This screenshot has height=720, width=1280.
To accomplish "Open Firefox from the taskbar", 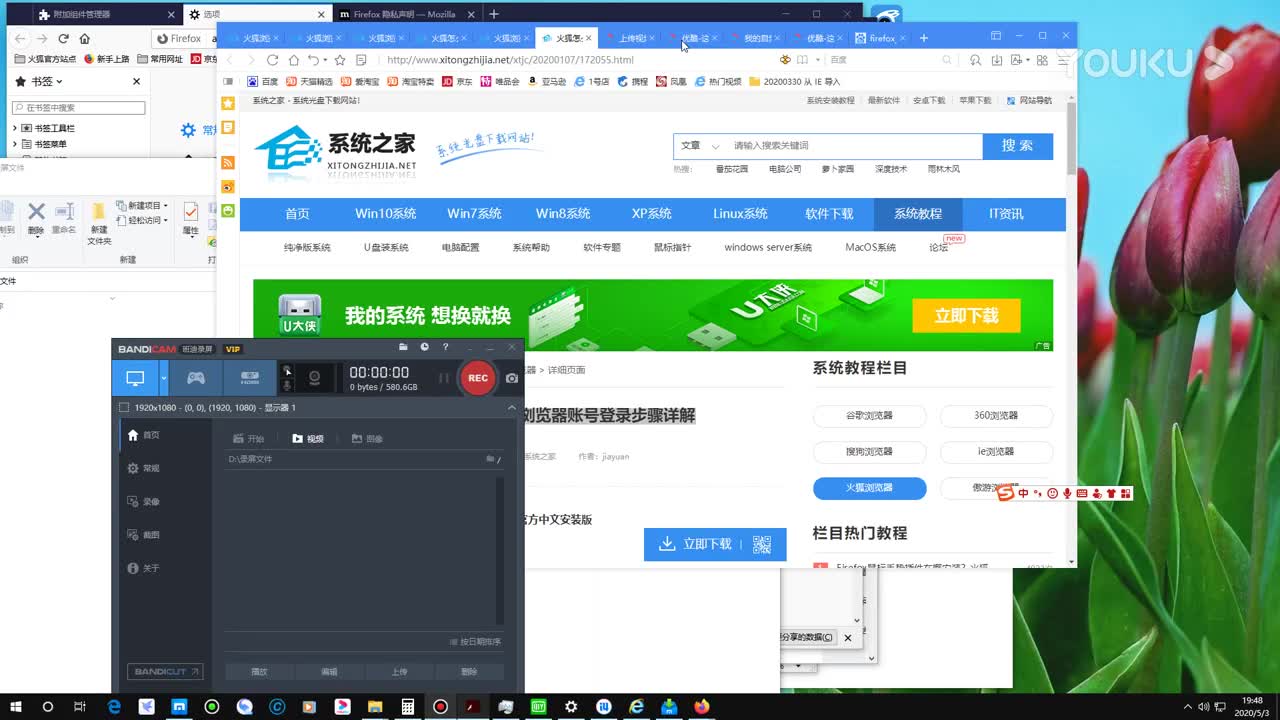I will pyautogui.click(x=701, y=706).
